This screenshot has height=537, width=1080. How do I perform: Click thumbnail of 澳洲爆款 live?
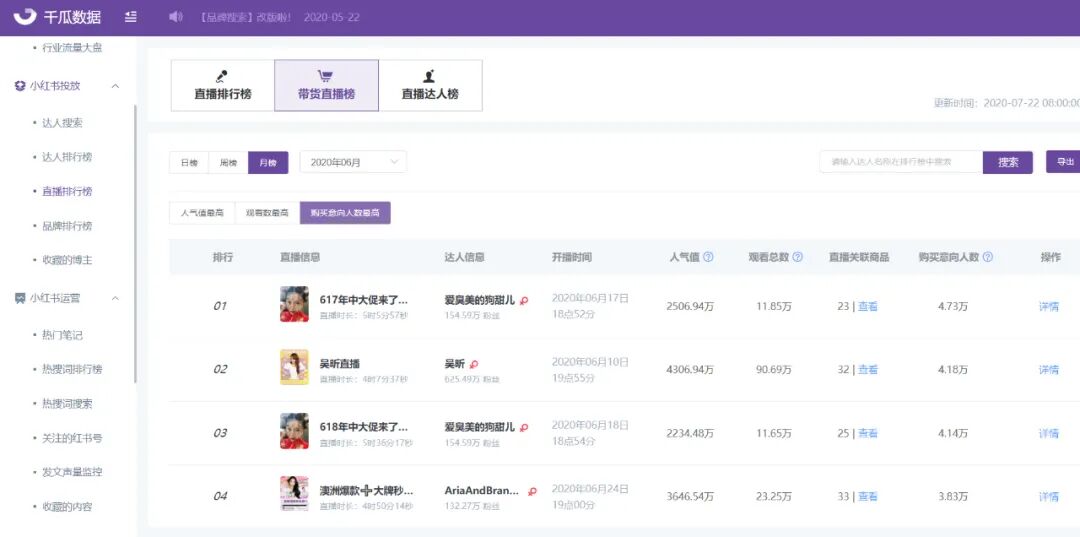[x=294, y=494]
